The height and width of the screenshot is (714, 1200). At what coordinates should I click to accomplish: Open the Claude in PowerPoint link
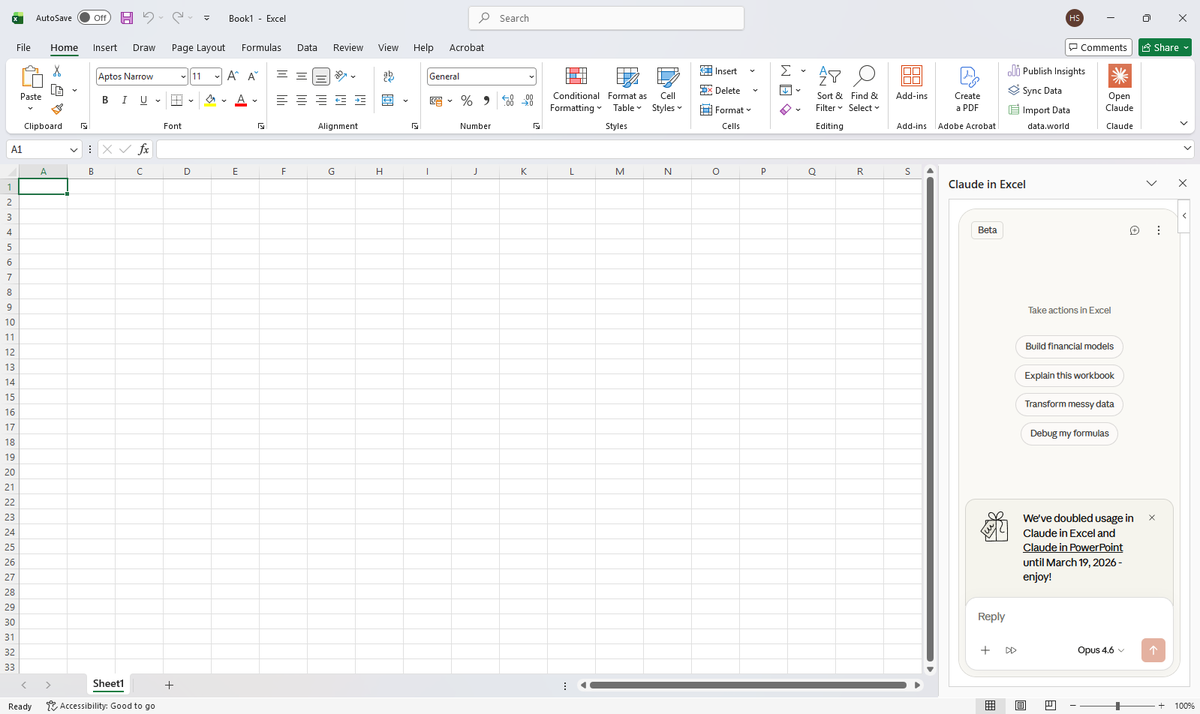pyautogui.click(x=1072, y=548)
